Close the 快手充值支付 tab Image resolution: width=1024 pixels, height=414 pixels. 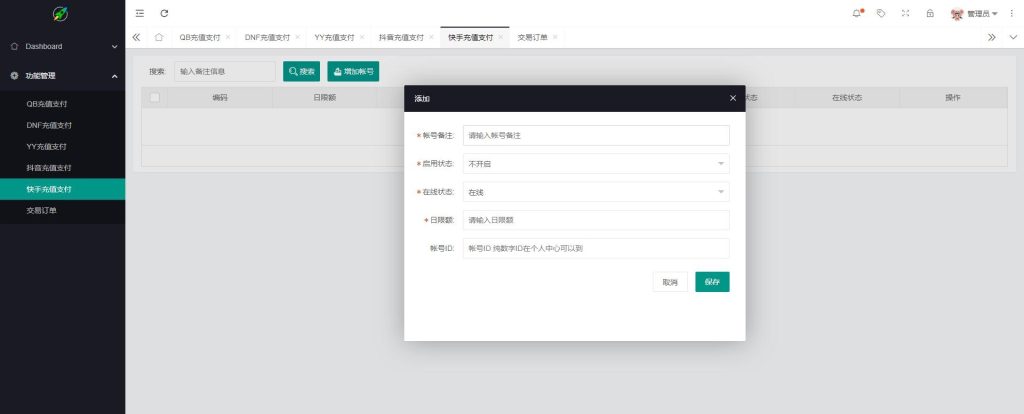(501, 37)
